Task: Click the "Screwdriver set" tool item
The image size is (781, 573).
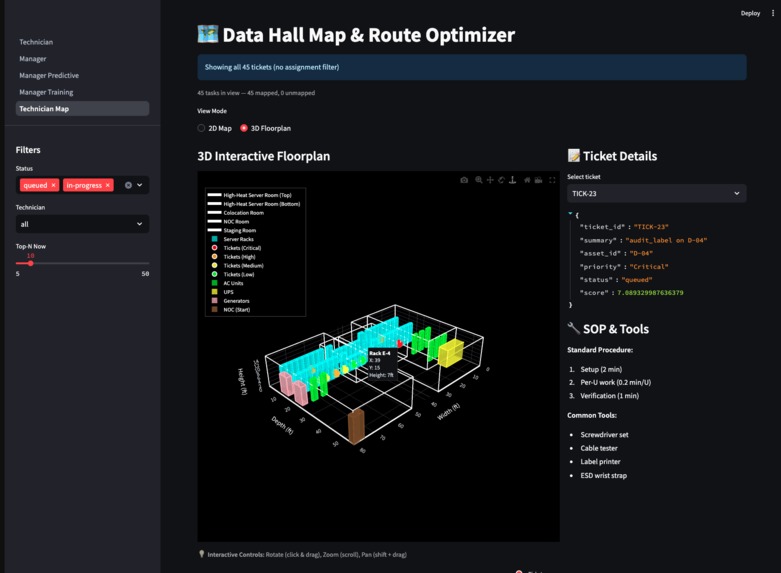Action: point(604,434)
